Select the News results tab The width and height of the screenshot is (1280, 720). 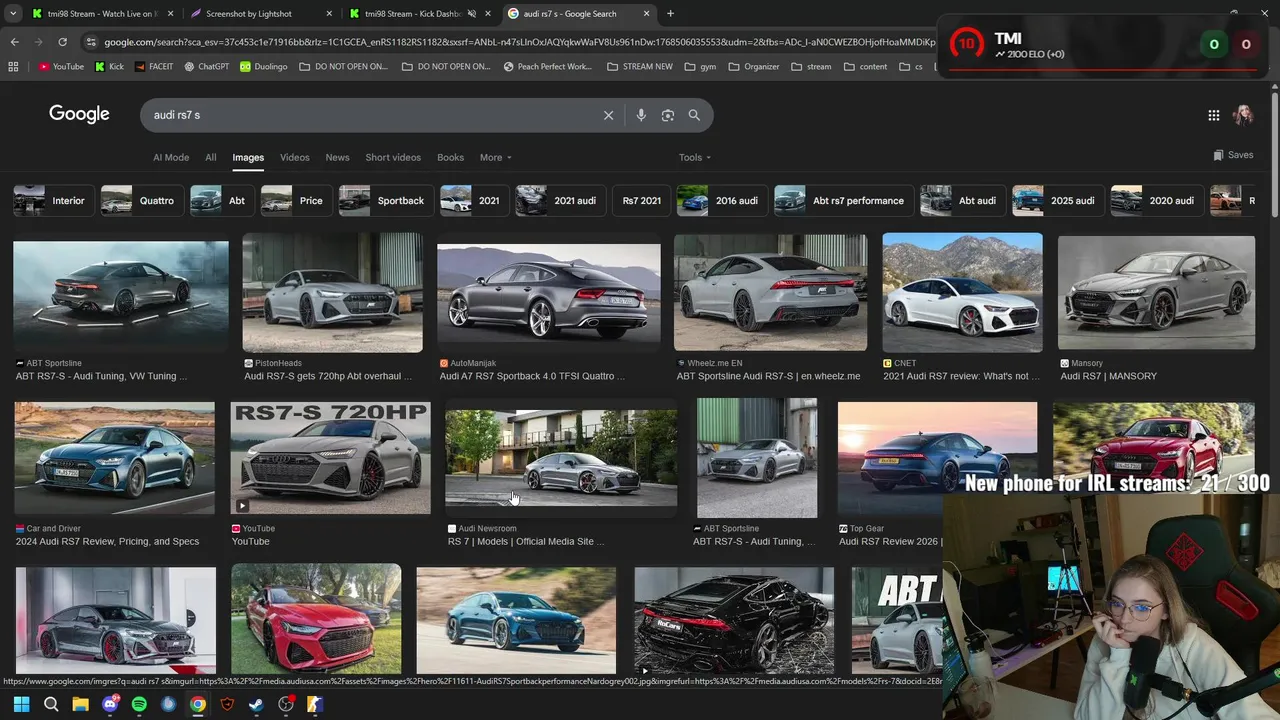(337, 157)
